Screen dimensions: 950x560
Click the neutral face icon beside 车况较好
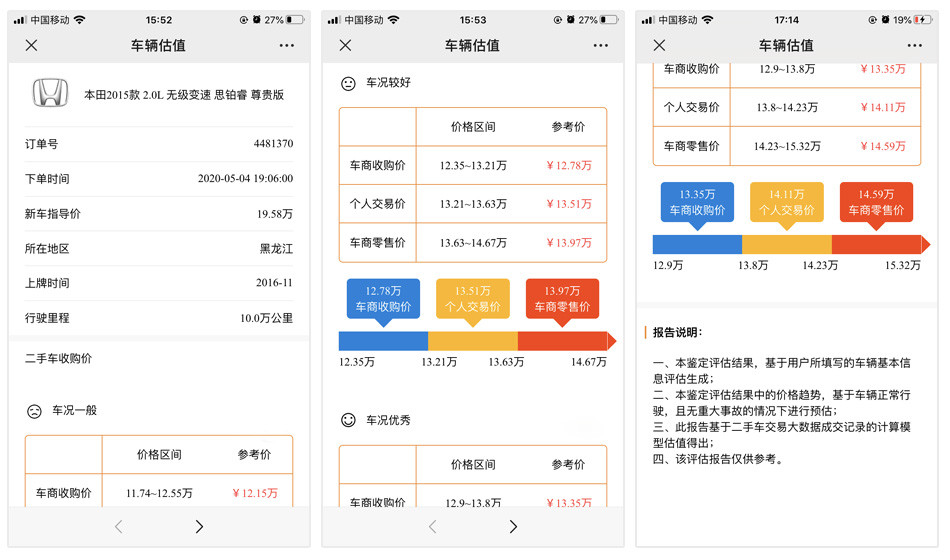coord(348,83)
